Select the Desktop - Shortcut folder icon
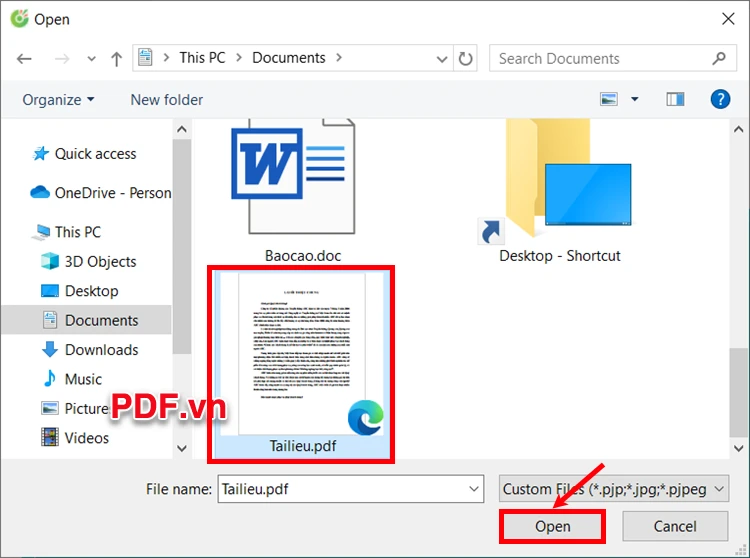Screen dimensions: 750x558 tap(555, 181)
